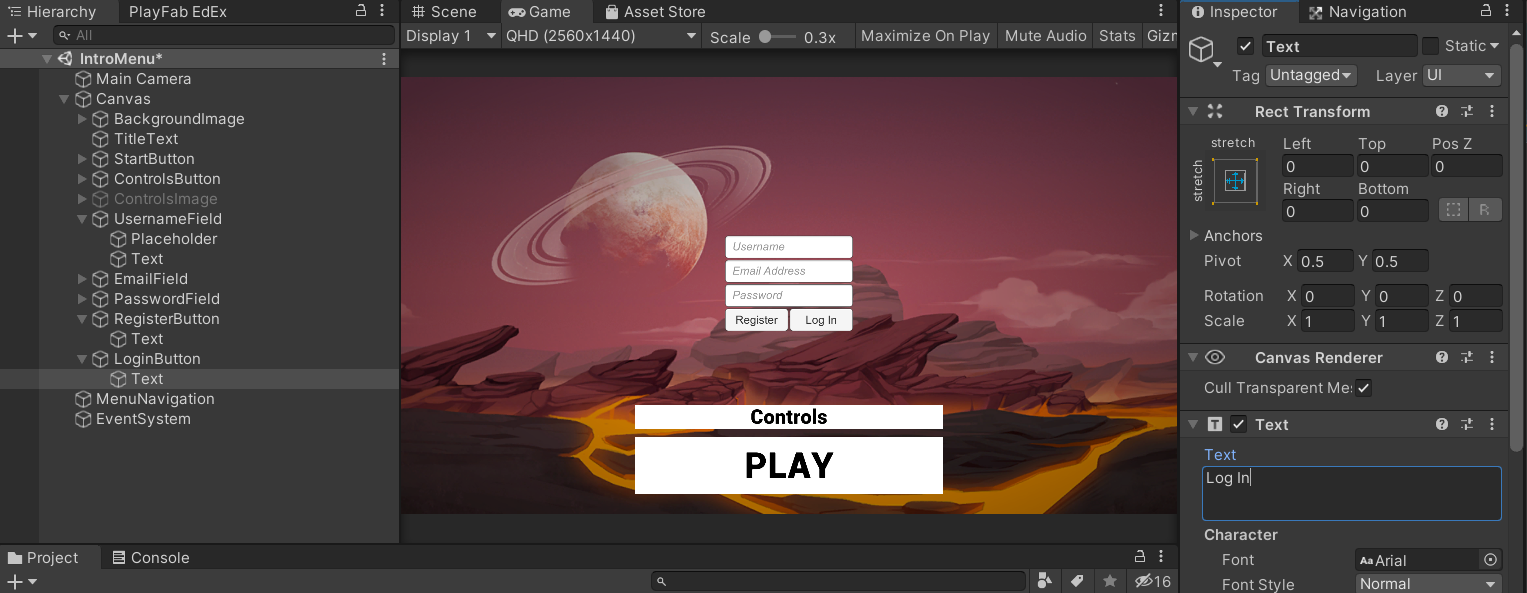Open the IntroMenu scene options menu
This screenshot has width=1527, height=593.
tap(384, 59)
